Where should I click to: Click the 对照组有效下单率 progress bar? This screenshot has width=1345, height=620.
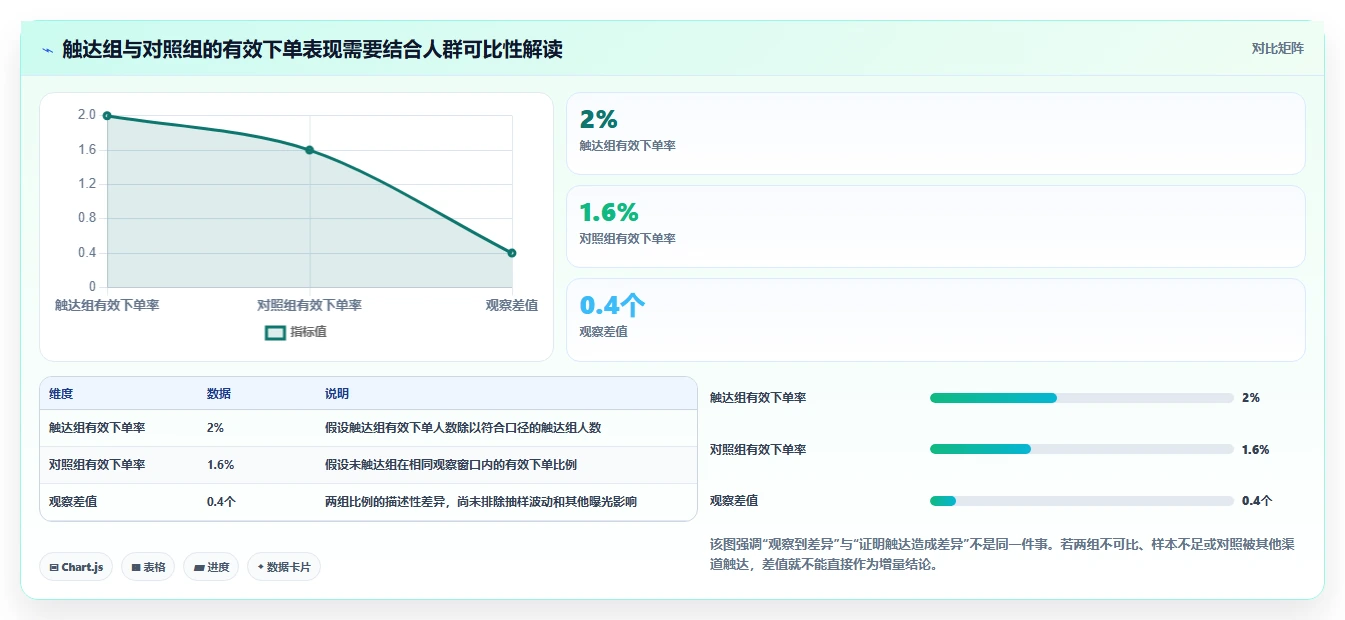coord(1081,449)
